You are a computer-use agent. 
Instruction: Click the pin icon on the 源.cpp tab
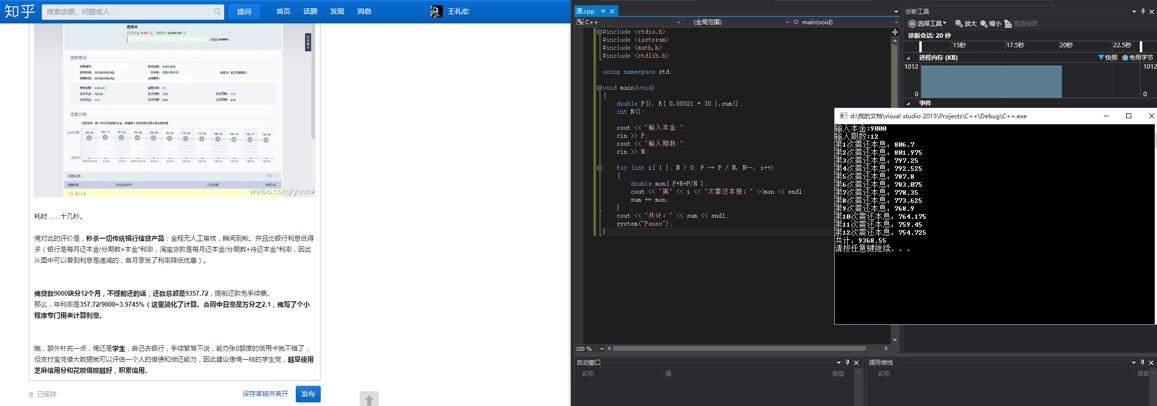pyautogui.click(x=604, y=11)
